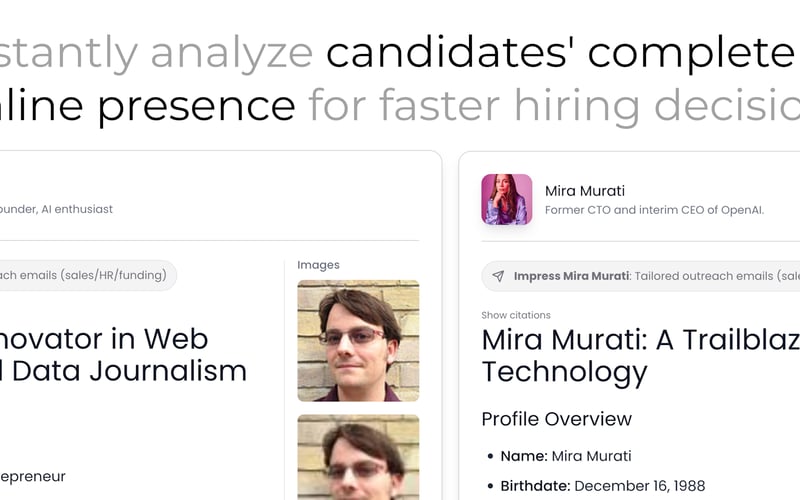This screenshot has width=800, height=500.
Task: Select the Data Journalism headline text
Action: coord(124,371)
